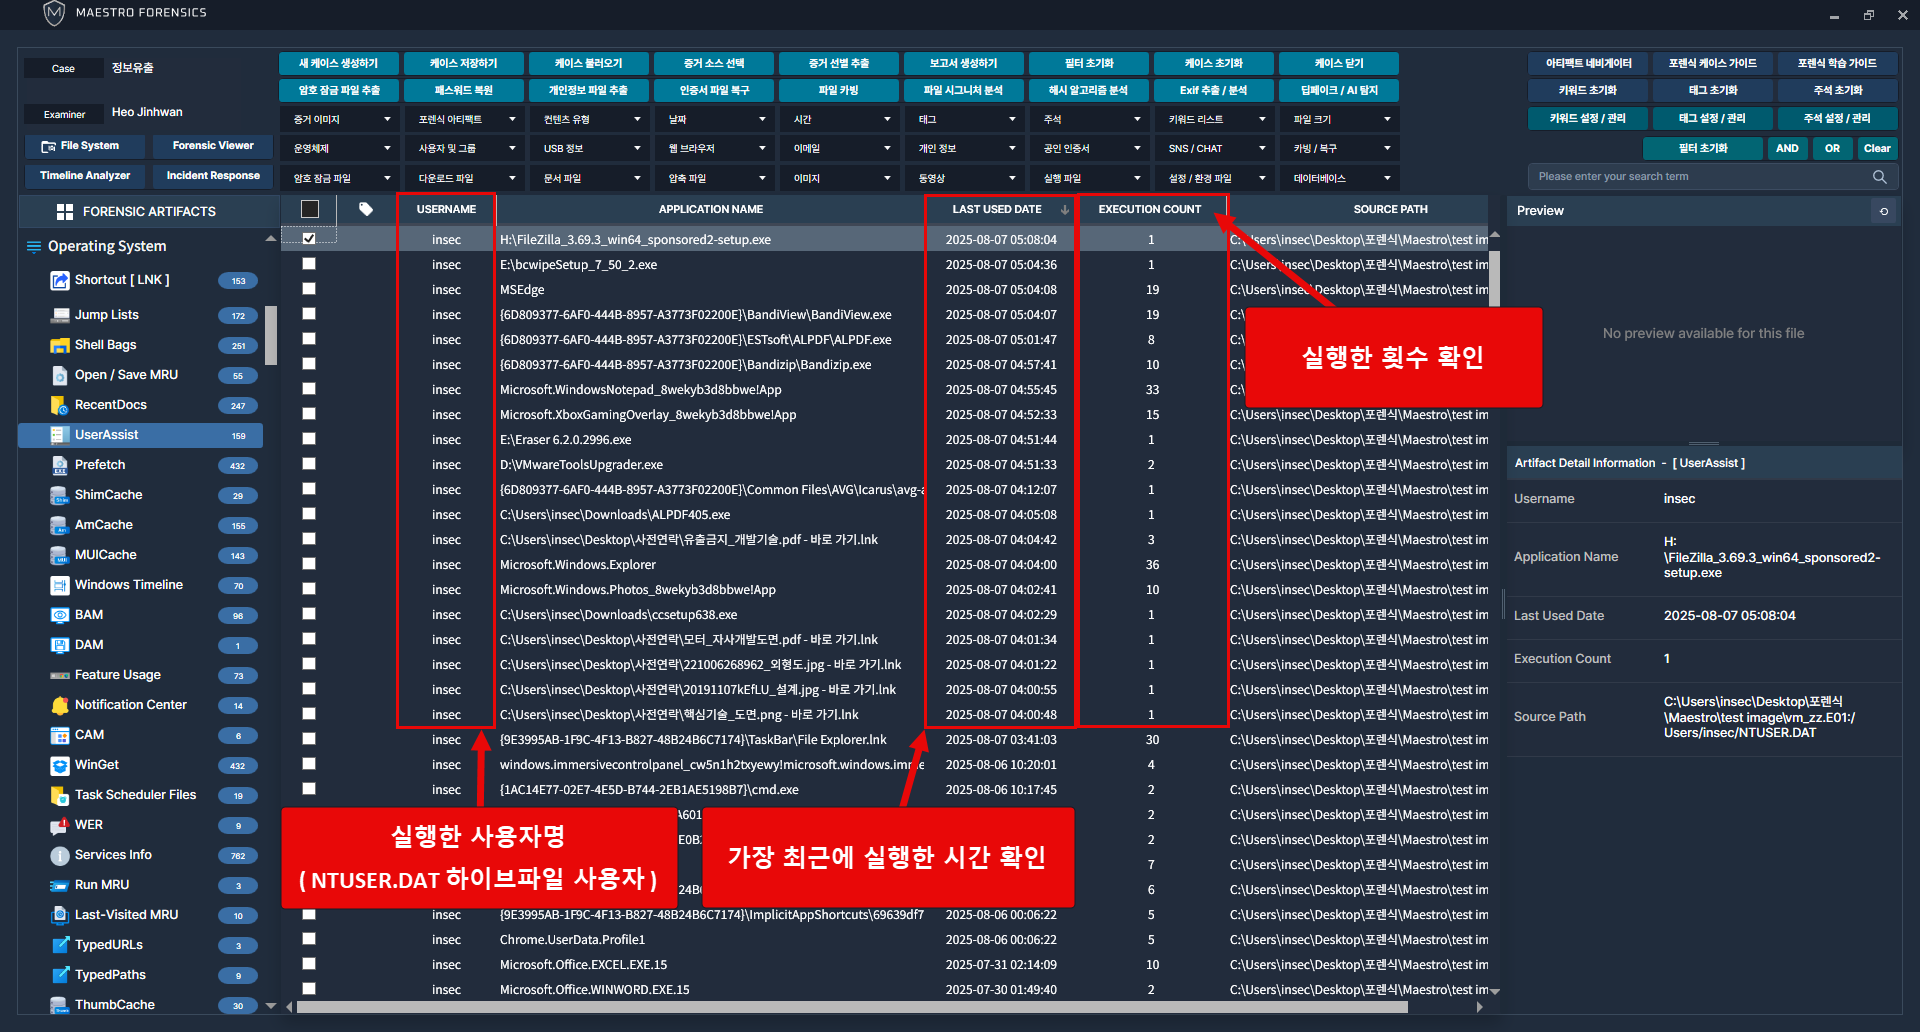
Task: Uncheck the FileZilla setup row checkbox
Action: (309, 239)
